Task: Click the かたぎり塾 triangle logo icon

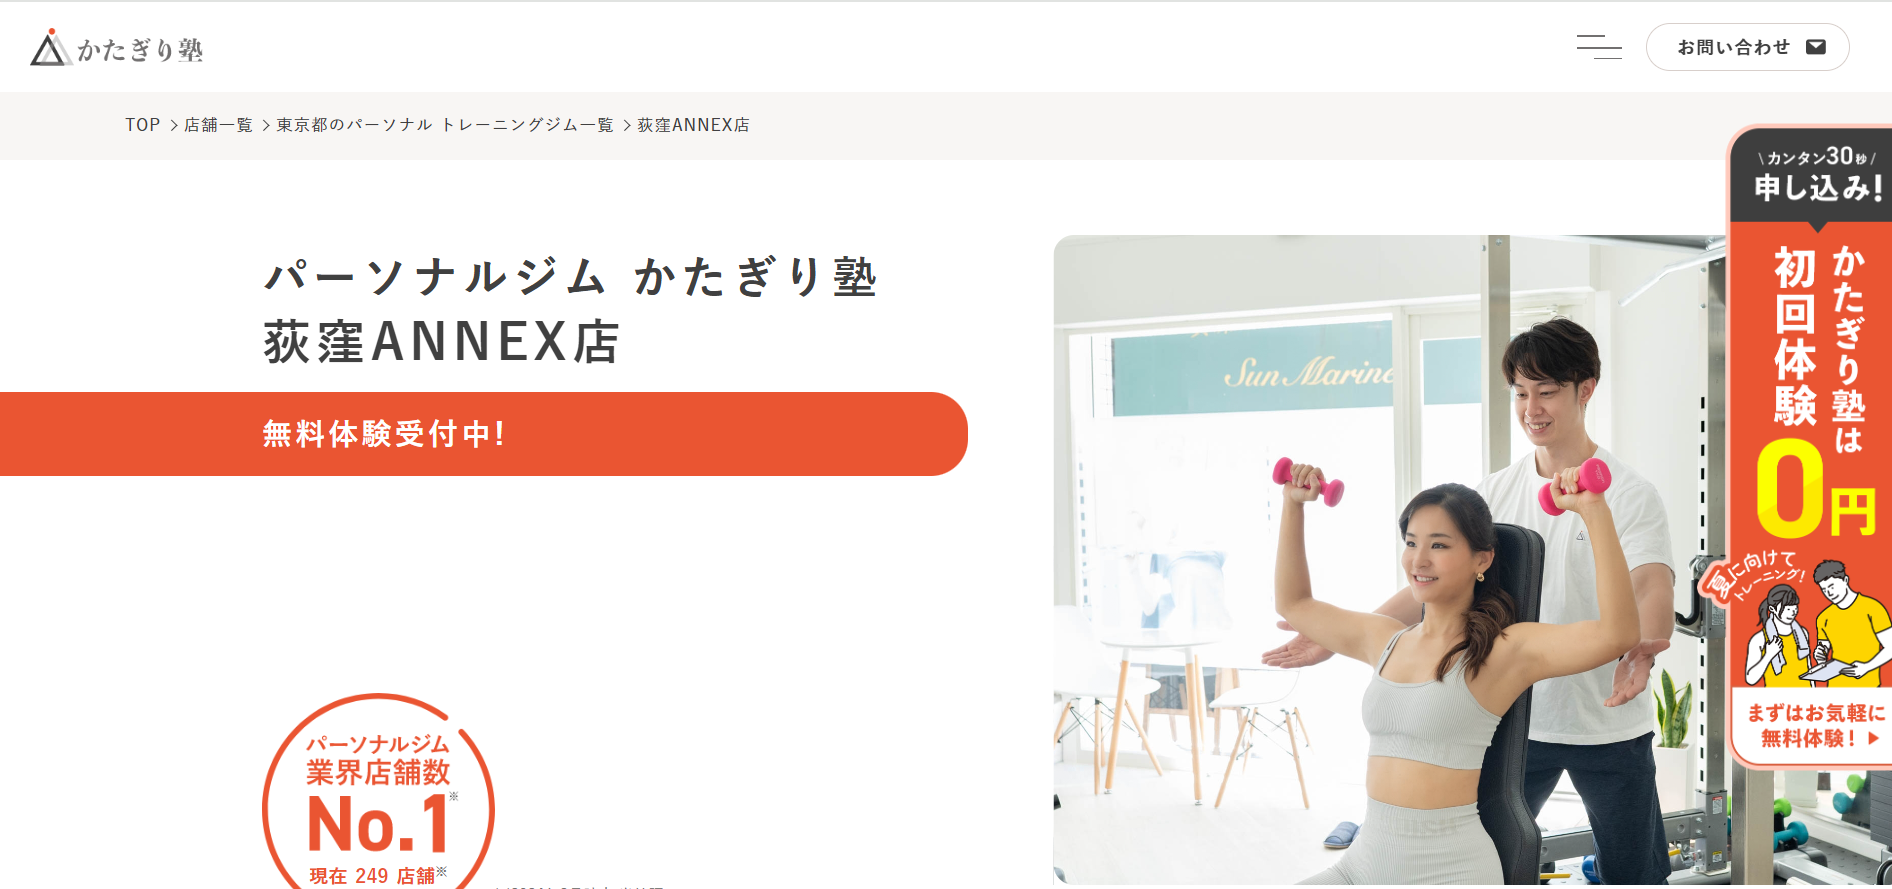Action: pos(50,48)
